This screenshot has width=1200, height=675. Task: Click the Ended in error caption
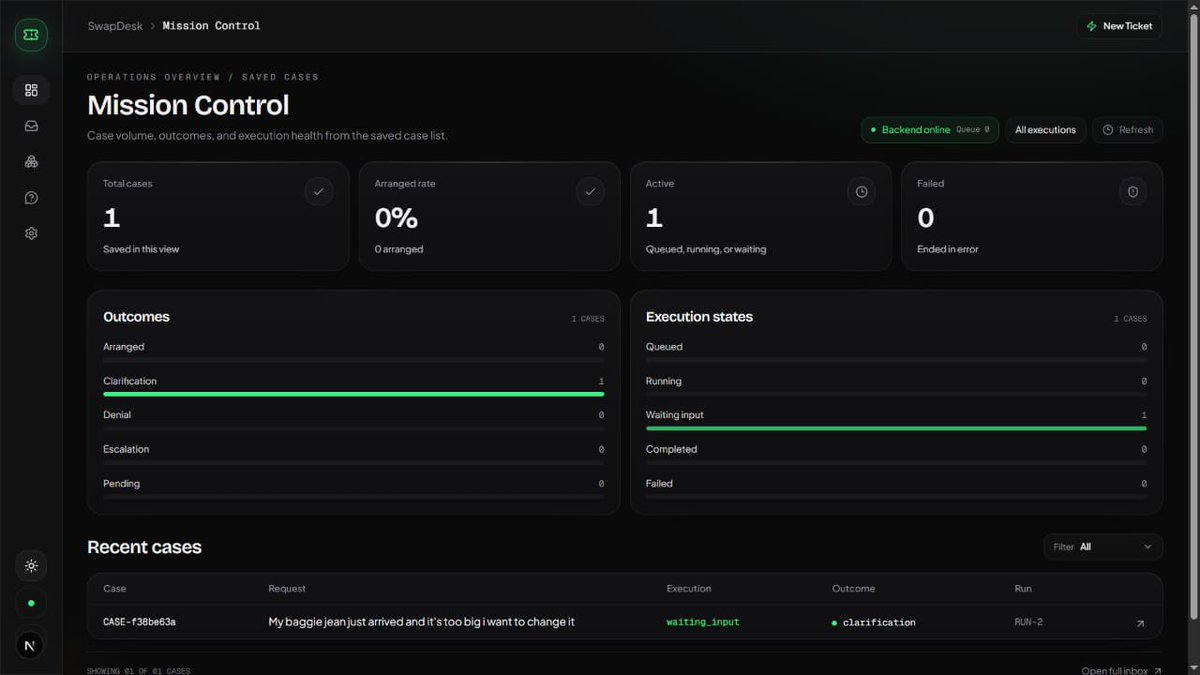[948, 249]
